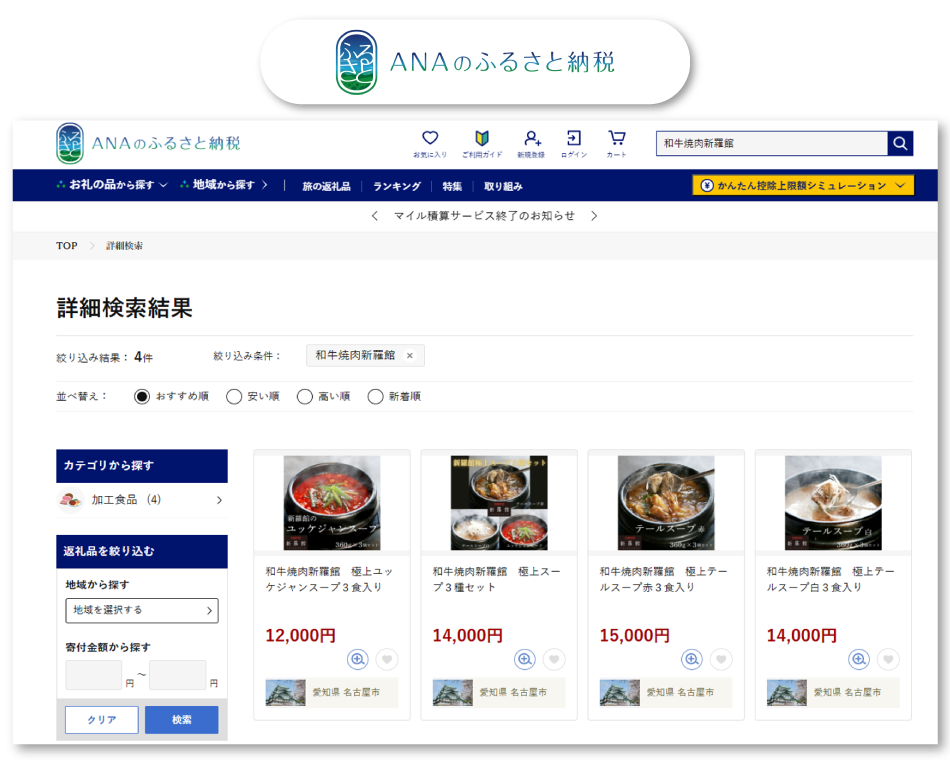Click the 15,000円 price text
This screenshot has height=760, width=950.
(635, 635)
